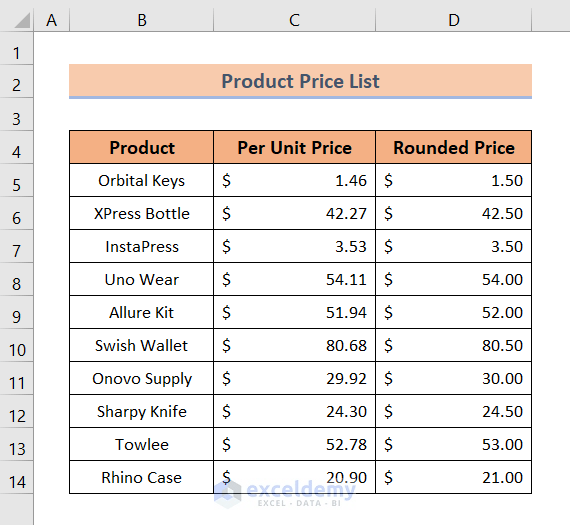
Task: Select row 9 header
Action: [16, 312]
